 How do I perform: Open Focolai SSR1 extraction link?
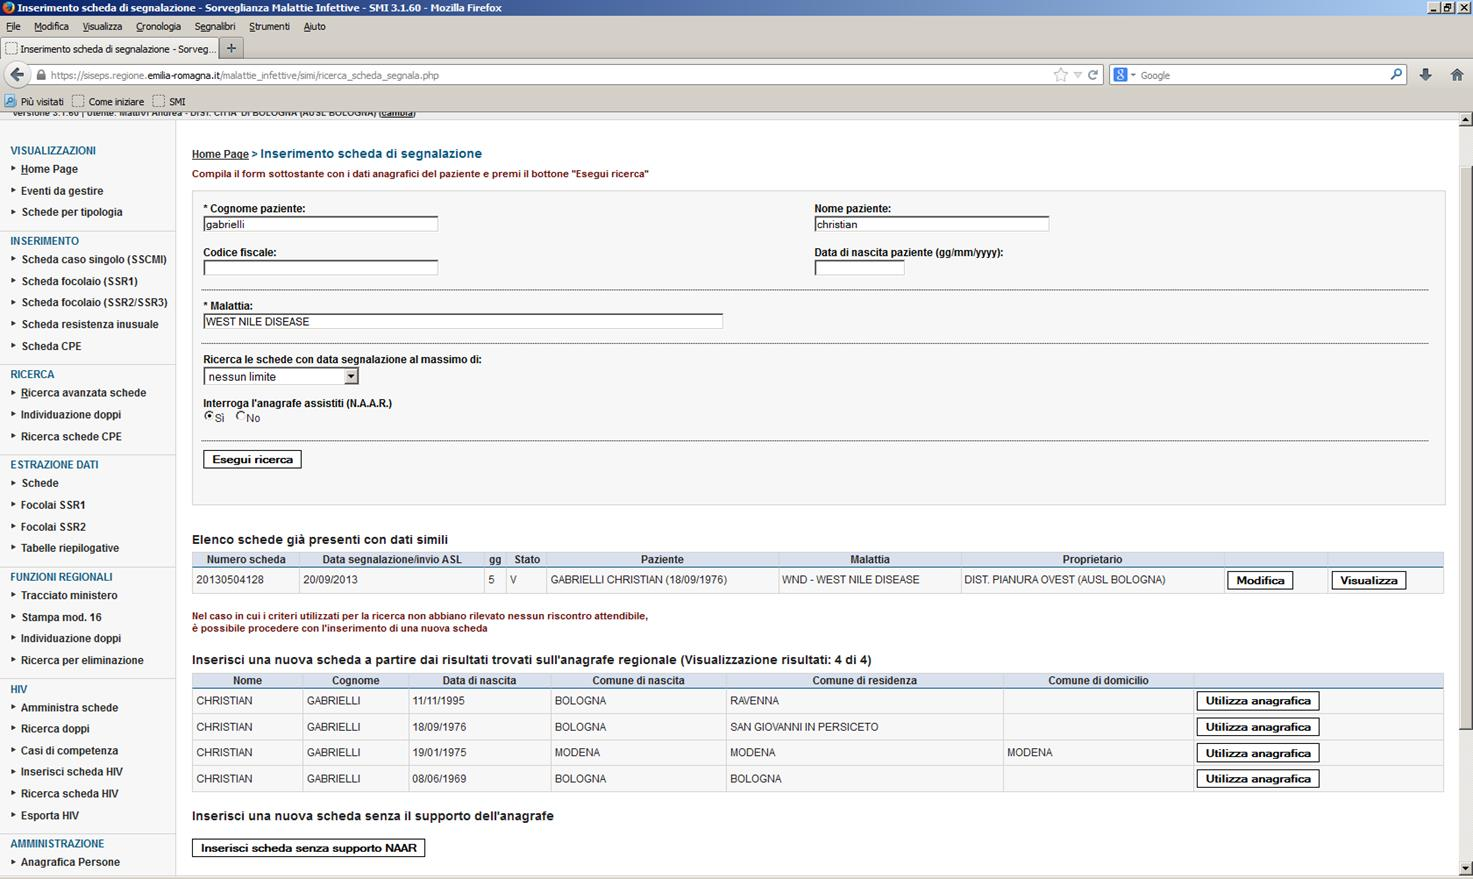click(53, 505)
